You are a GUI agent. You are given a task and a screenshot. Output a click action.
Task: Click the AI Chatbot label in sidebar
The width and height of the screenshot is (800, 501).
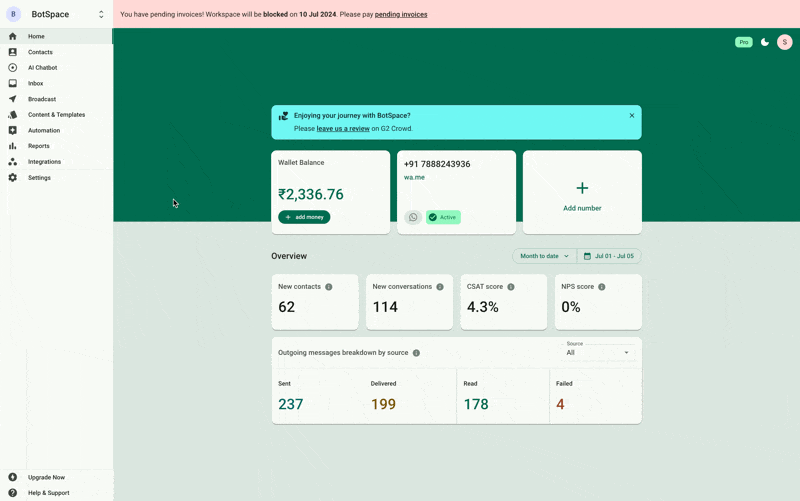pos(43,68)
